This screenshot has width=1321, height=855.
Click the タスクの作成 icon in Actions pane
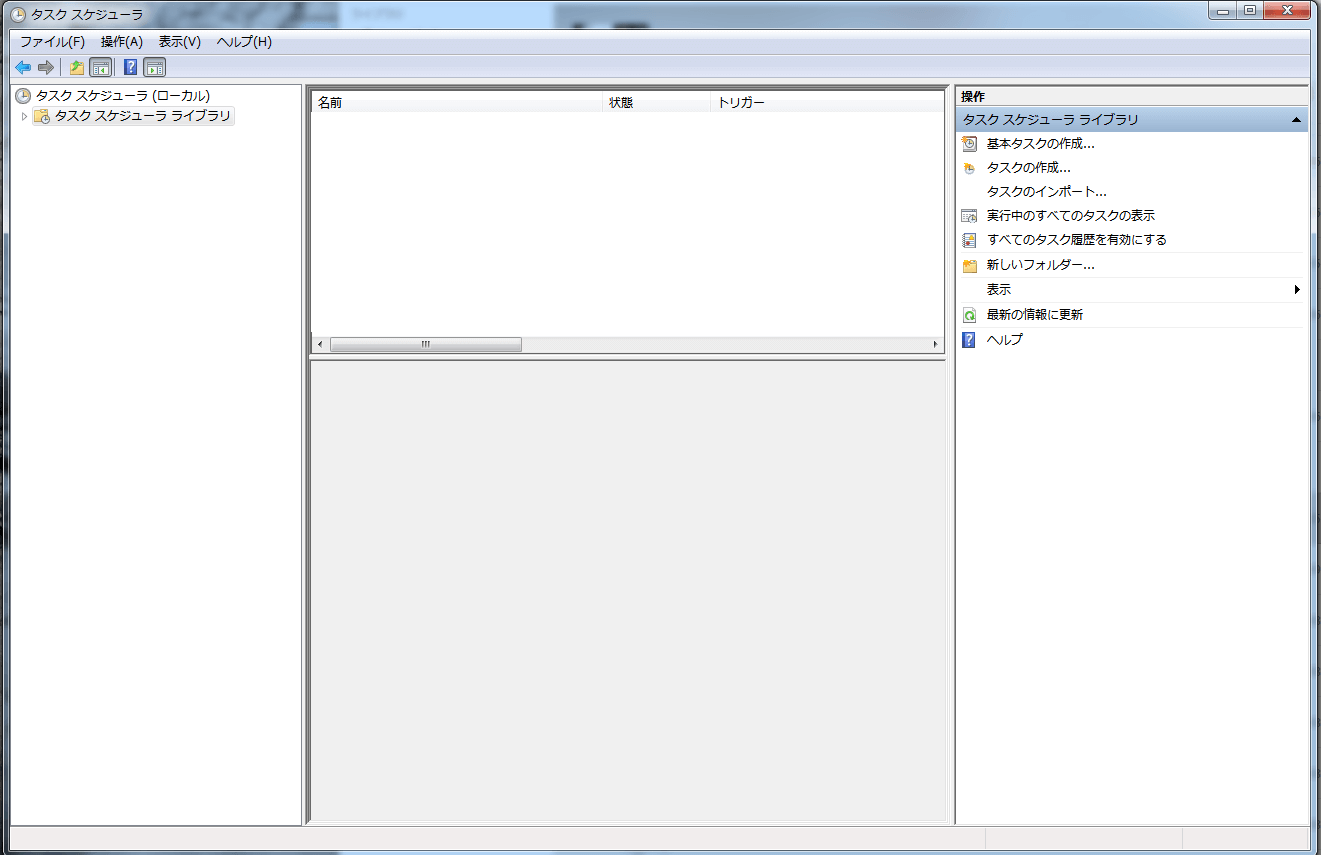[x=968, y=168]
